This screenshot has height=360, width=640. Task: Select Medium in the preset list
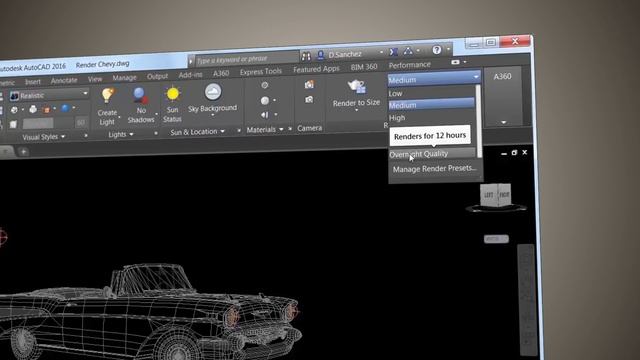click(431, 105)
